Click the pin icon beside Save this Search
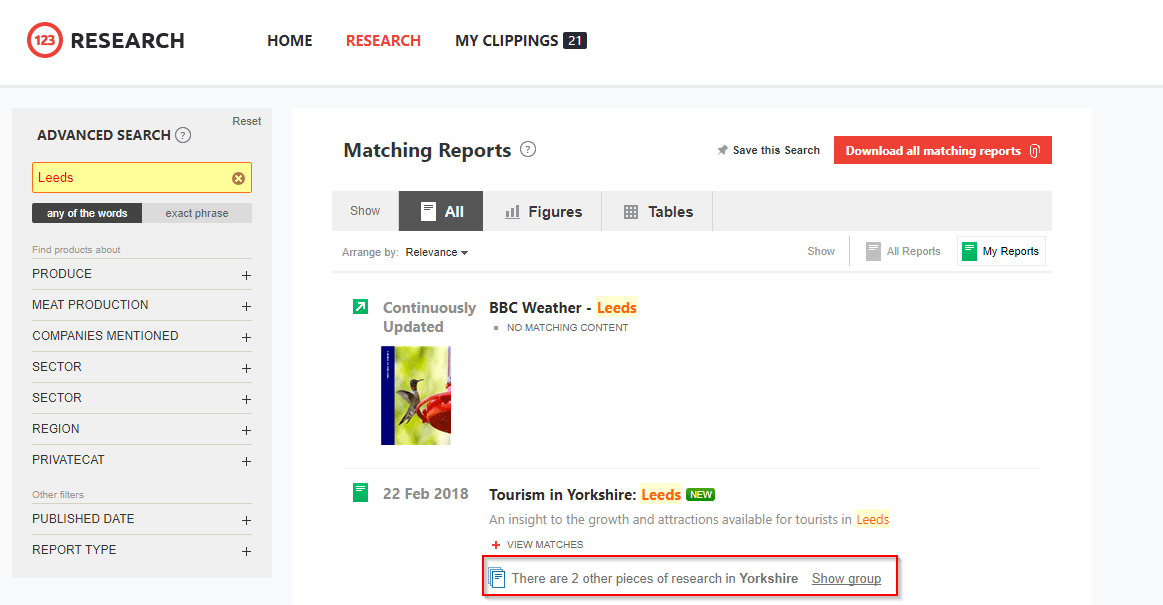The height and width of the screenshot is (605, 1163). (x=723, y=149)
